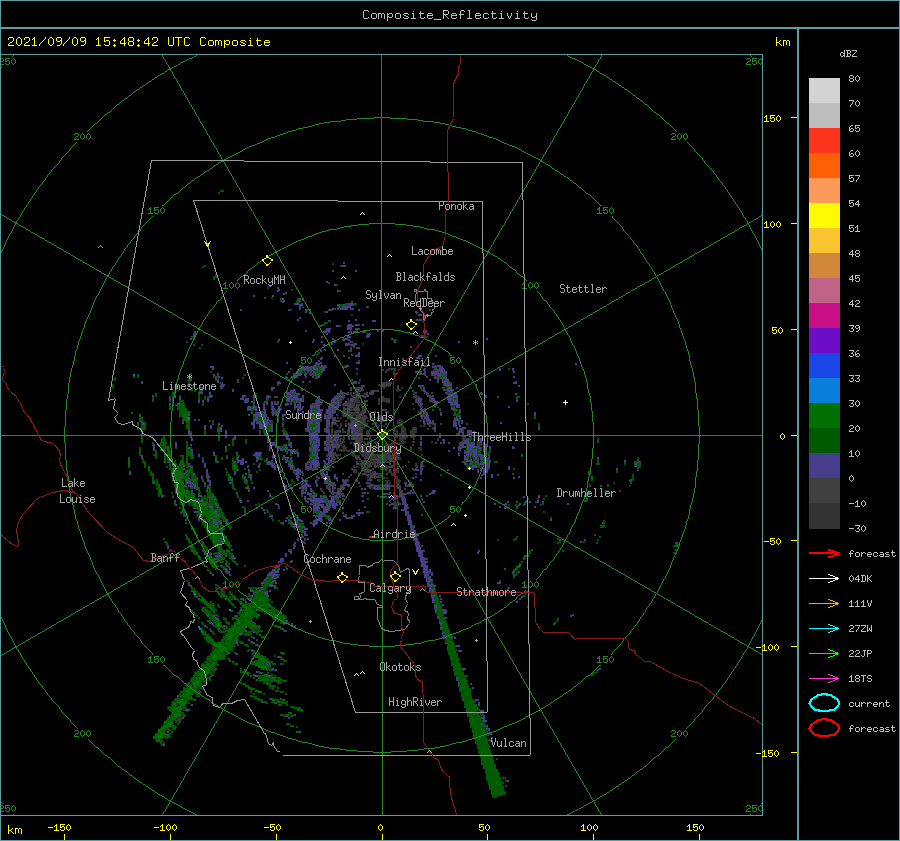
Task: Click the RockyMH label
Action: coord(264,280)
